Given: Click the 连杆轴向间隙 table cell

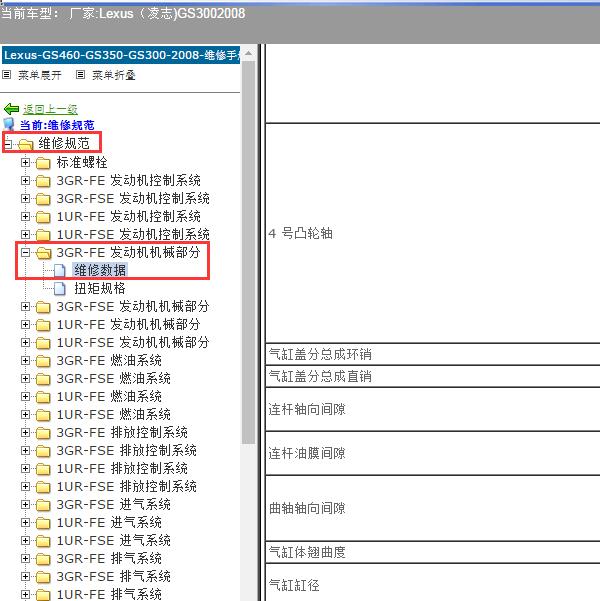Looking at the screenshot, I should [432, 409].
